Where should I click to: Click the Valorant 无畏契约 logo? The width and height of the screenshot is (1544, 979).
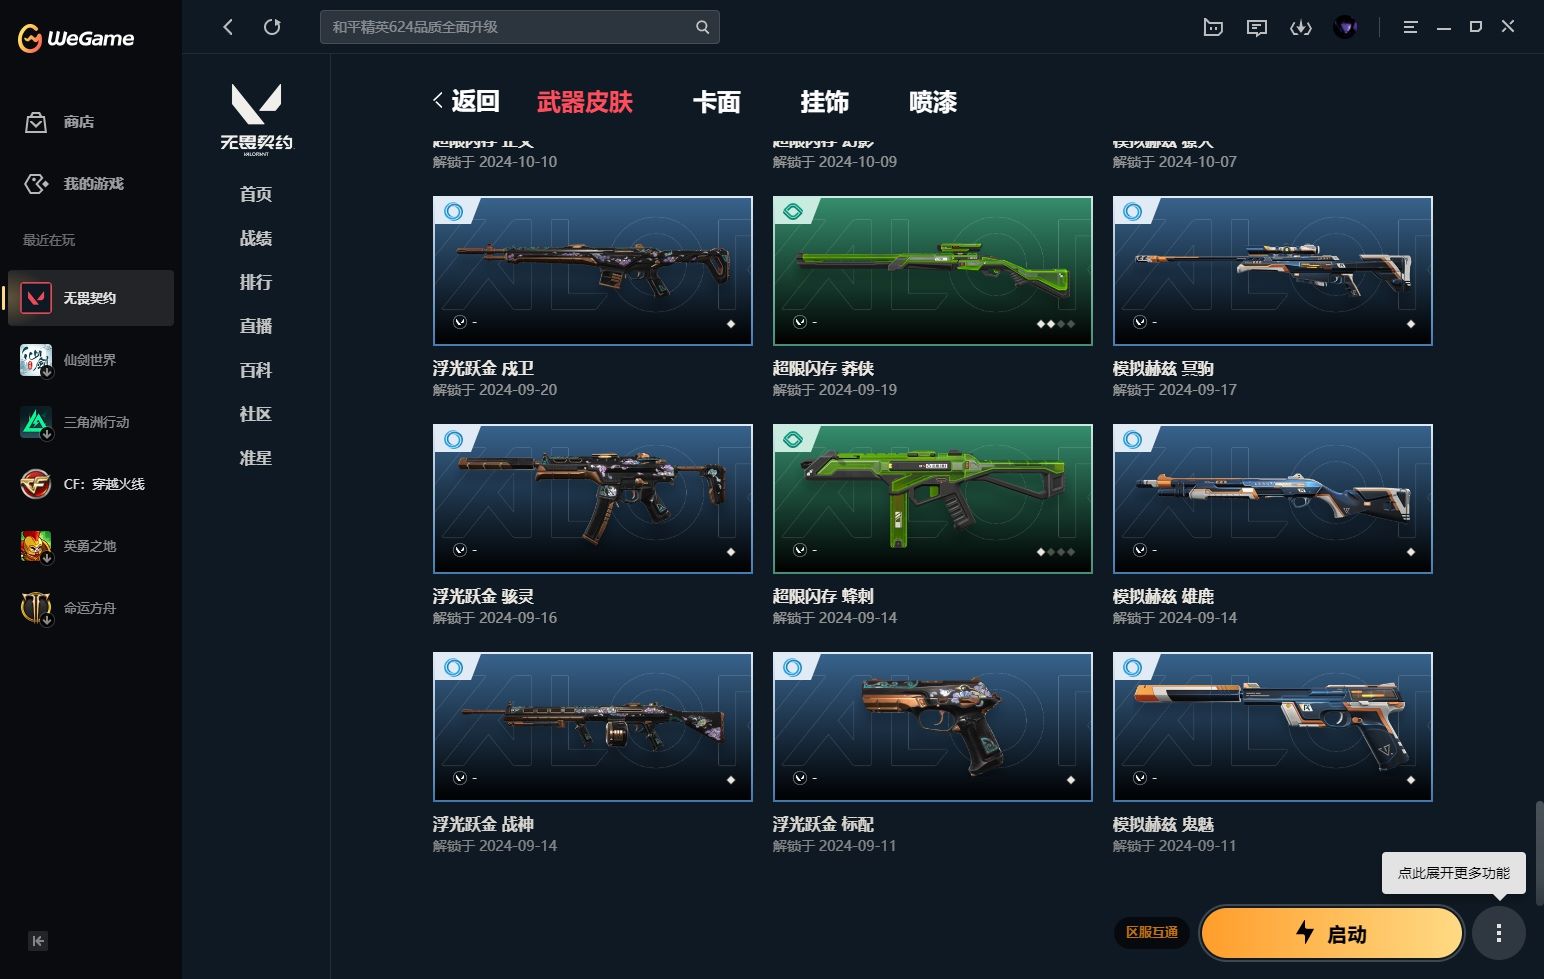click(x=256, y=118)
